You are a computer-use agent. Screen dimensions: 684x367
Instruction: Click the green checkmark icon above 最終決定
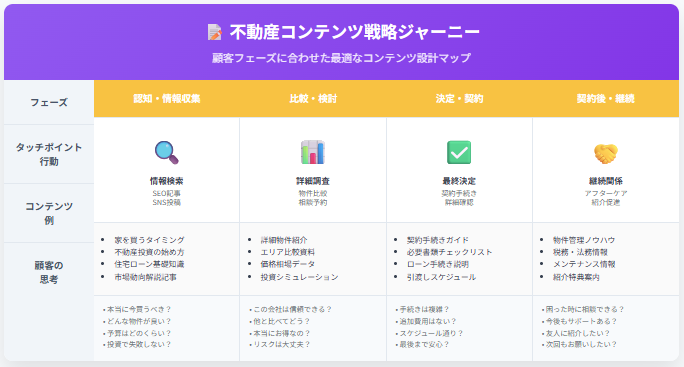(x=459, y=152)
